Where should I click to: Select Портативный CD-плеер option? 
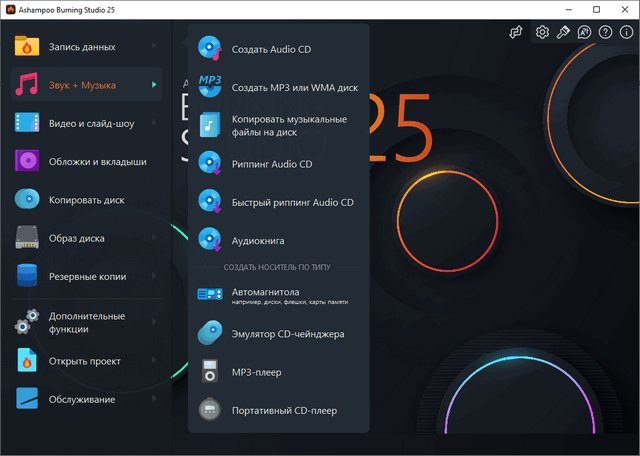284,410
